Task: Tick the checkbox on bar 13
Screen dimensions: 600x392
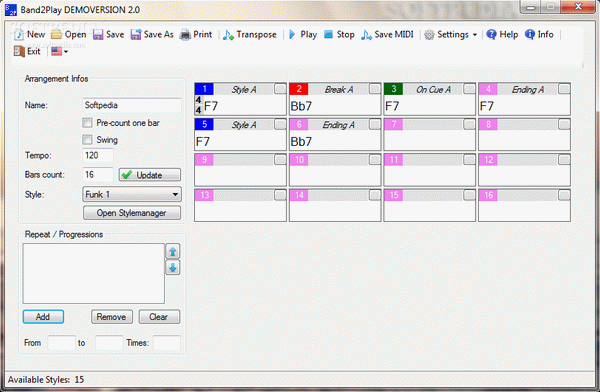Action: (x=280, y=195)
